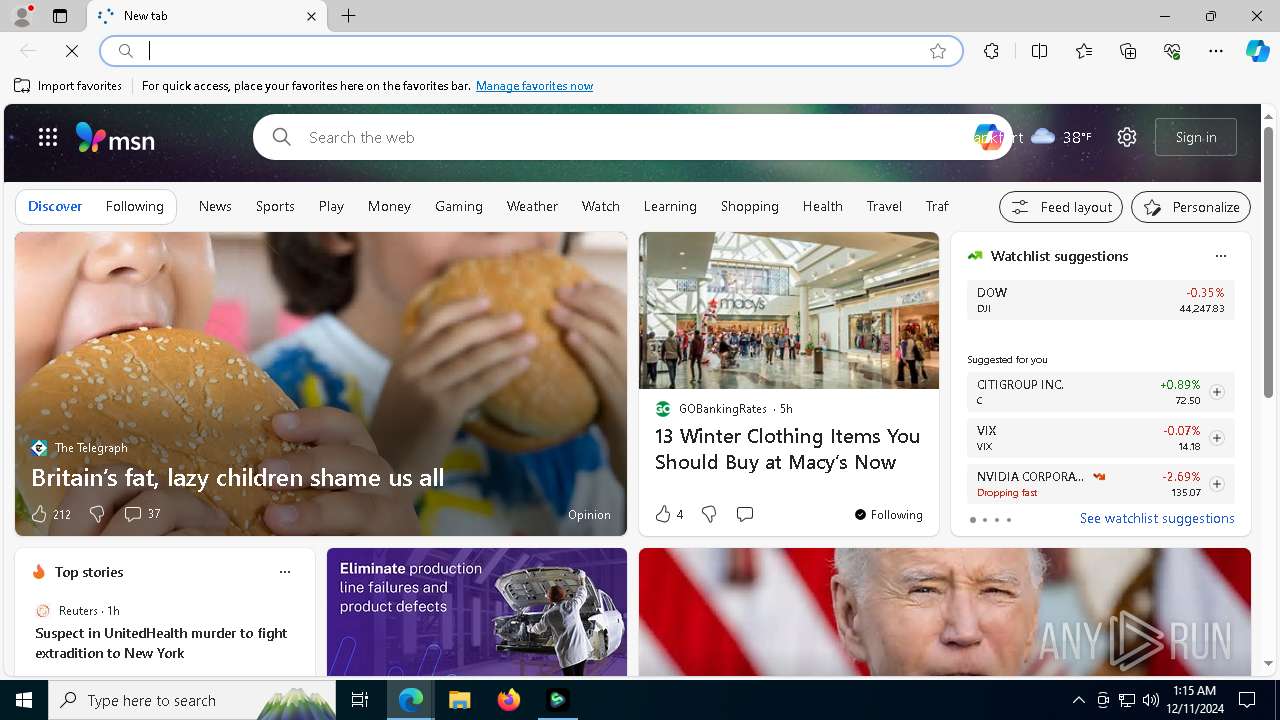This screenshot has width=1280, height=720.
Task: Open the Eliminate production line failures ad
Action: pos(477,612)
